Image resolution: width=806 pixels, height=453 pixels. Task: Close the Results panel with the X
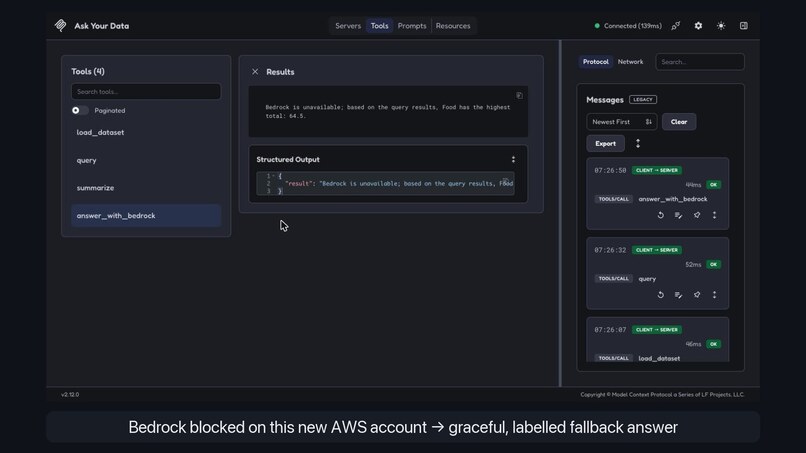[x=255, y=72]
